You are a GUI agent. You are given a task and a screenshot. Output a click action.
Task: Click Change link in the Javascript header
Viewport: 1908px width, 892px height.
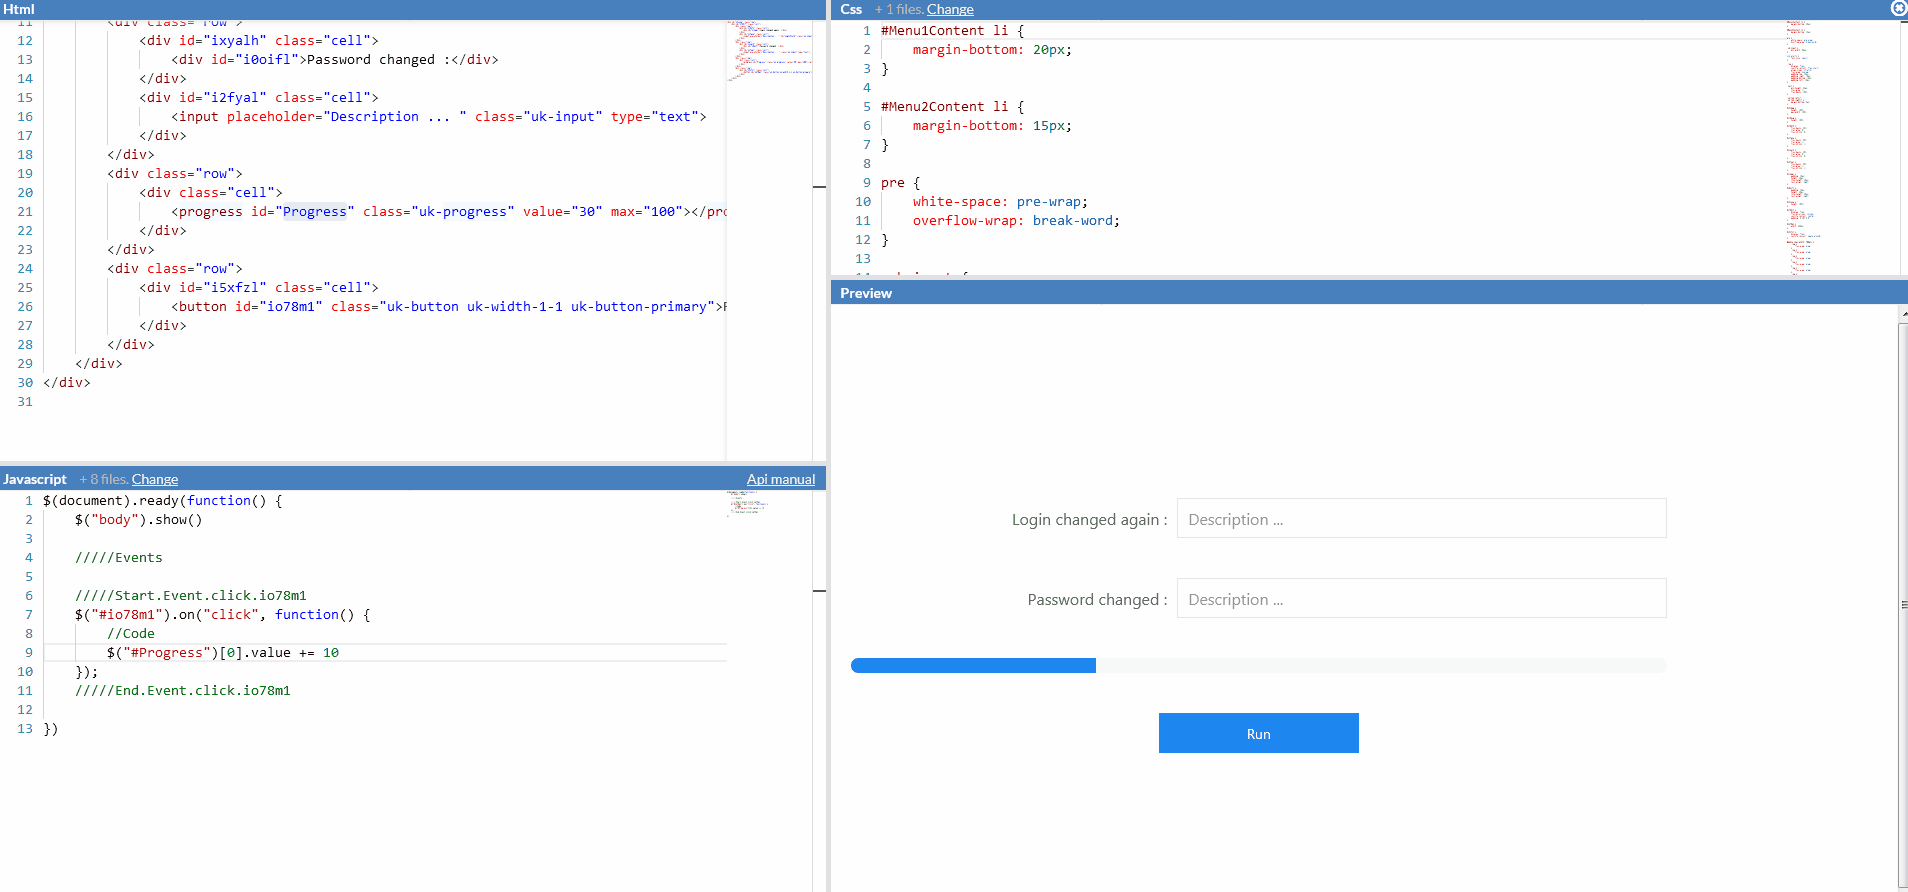[154, 479]
